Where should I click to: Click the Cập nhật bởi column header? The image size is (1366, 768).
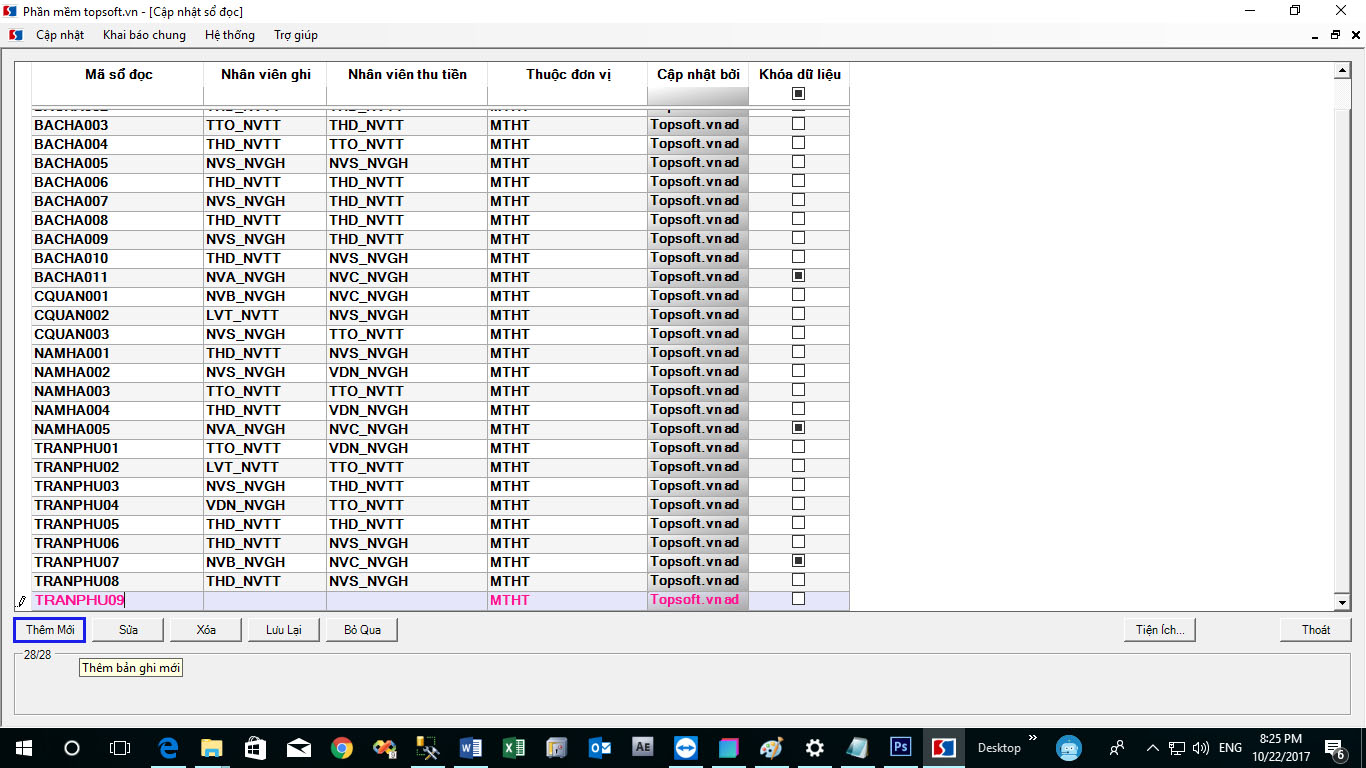tap(698, 75)
